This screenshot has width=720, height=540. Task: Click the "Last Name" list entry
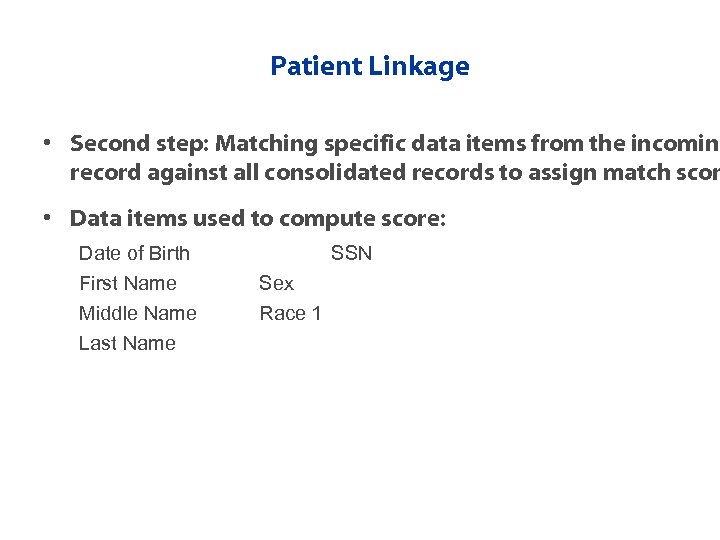127,343
